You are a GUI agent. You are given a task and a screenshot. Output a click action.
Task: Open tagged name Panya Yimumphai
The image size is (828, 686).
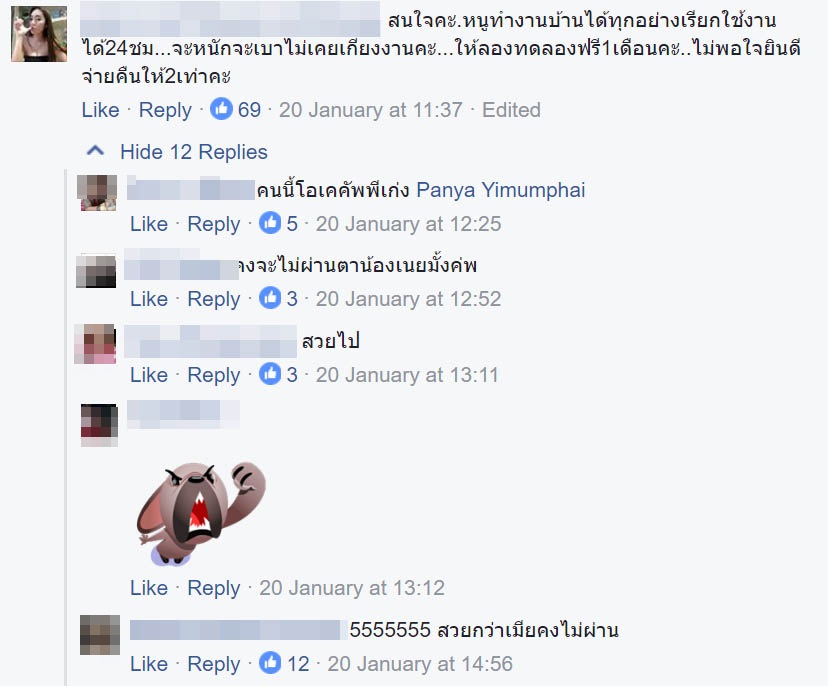[x=501, y=190]
